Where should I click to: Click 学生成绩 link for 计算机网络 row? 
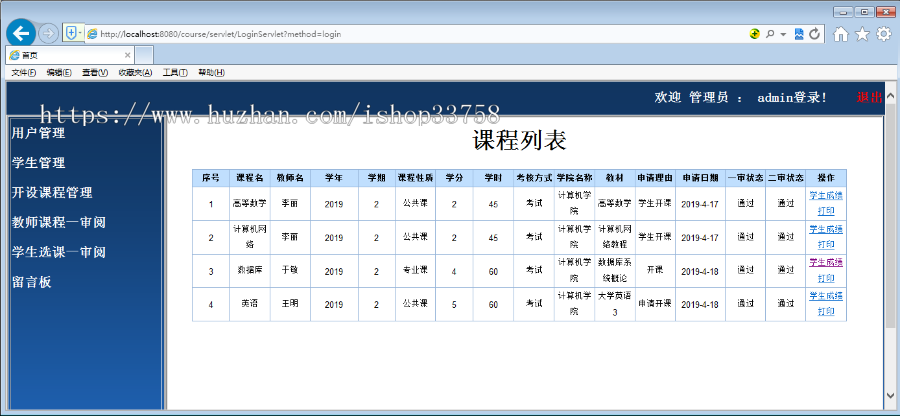(x=826, y=230)
